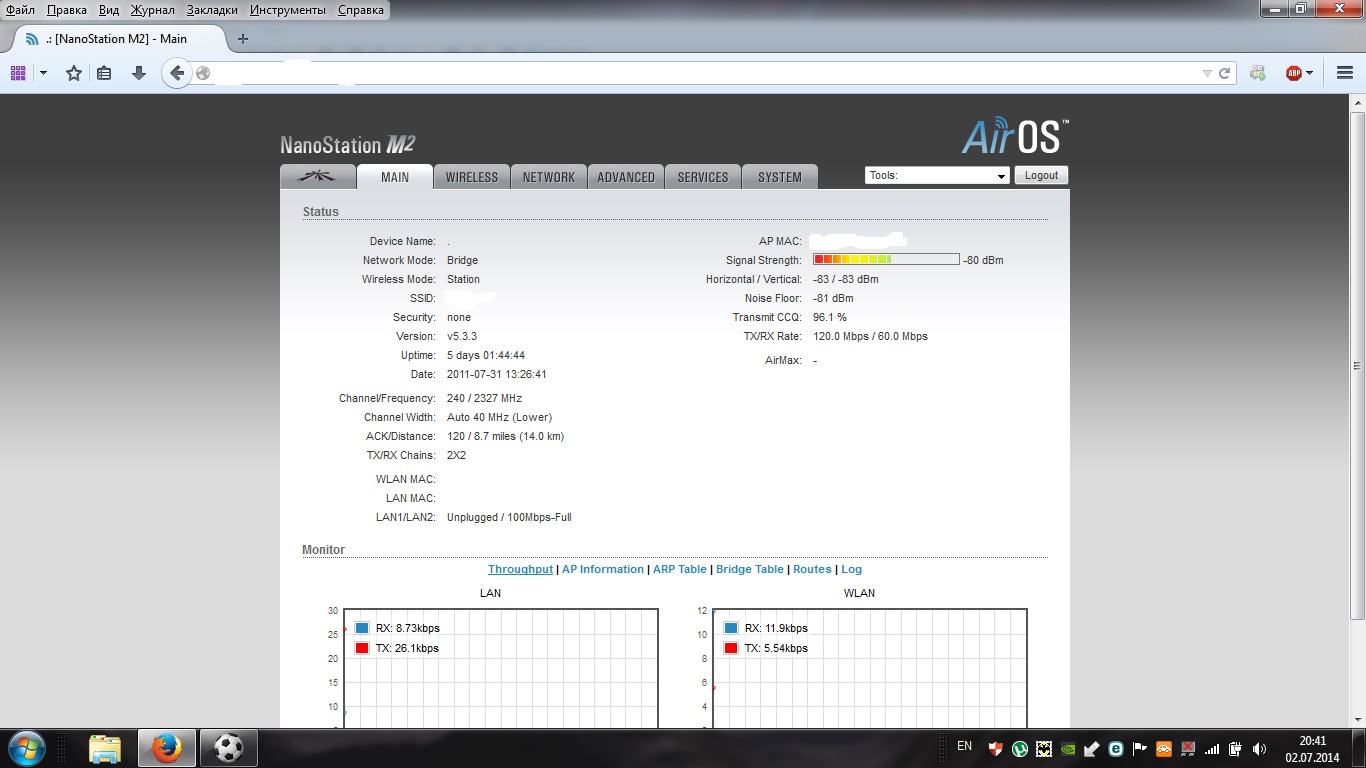Open the AP Information link
Image resolution: width=1366 pixels, height=768 pixels.
(x=602, y=569)
